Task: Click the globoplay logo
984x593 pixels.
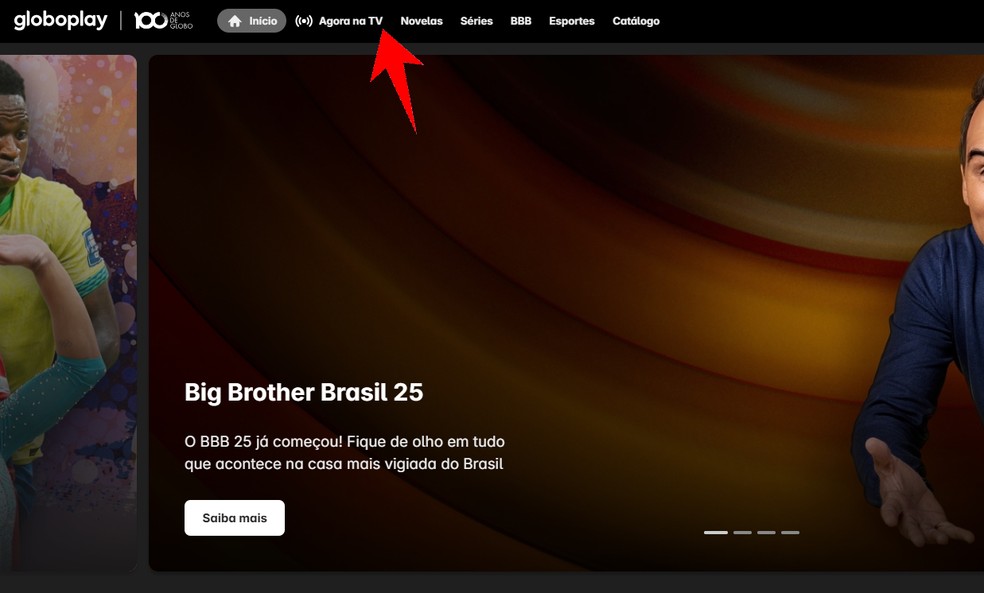Action: coord(61,20)
